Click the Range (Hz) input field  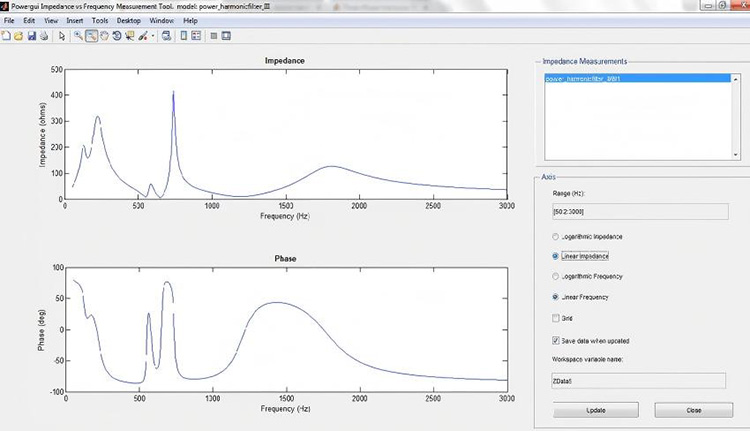(640, 211)
